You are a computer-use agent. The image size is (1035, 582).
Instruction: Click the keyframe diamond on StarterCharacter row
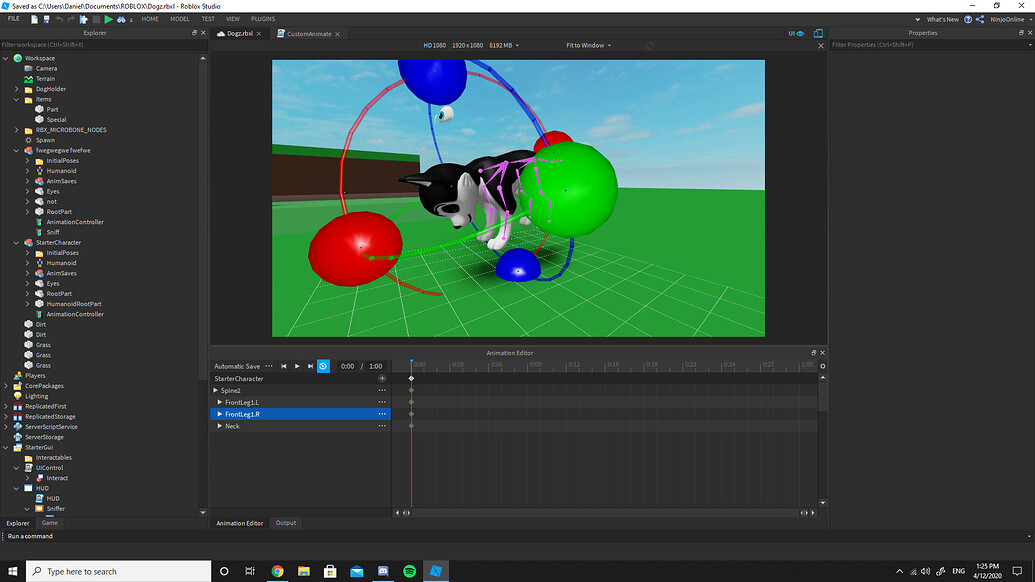[411, 379]
